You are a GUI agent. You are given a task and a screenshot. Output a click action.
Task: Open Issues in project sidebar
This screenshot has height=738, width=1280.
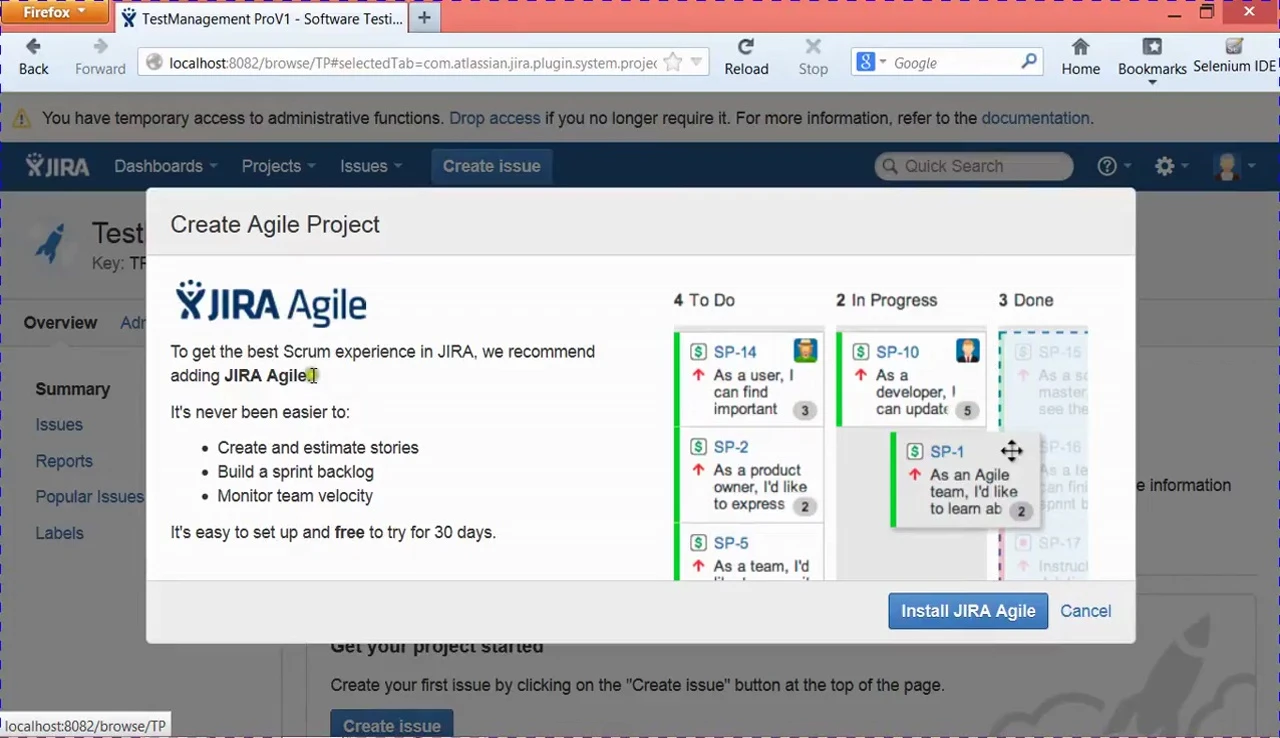(59, 425)
